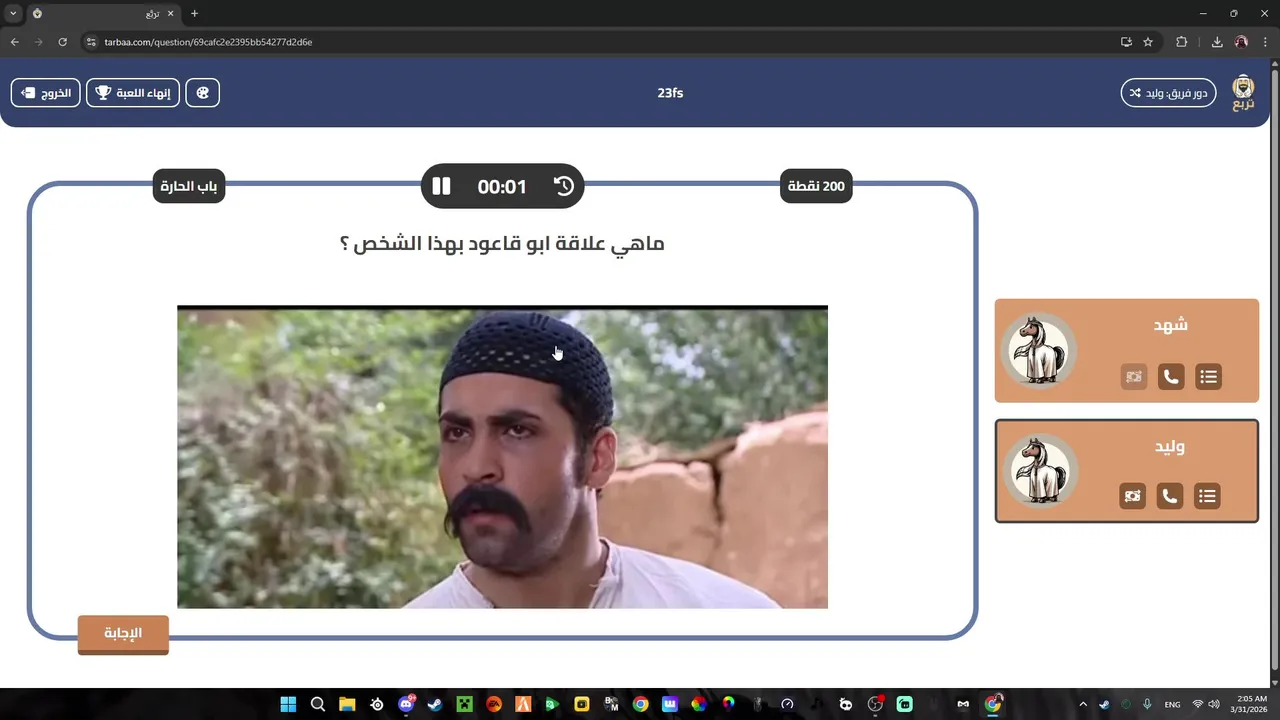The image size is (1280, 720).
Task: Click the microphone tray icon
Action: click(x=1147, y=704)
